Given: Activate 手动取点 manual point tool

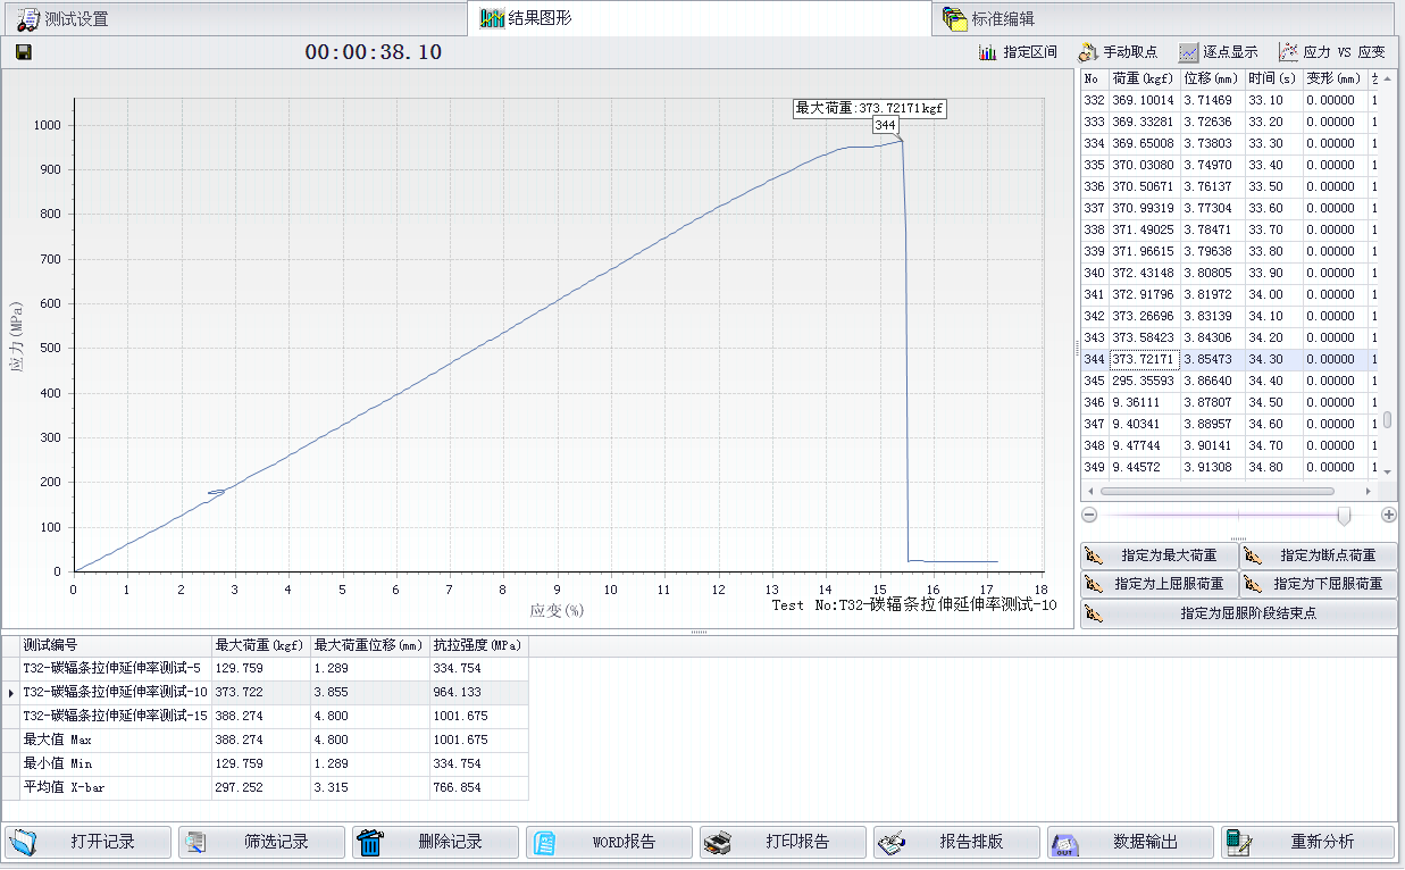Looking at the screenshot, I should coord(1117,52).
